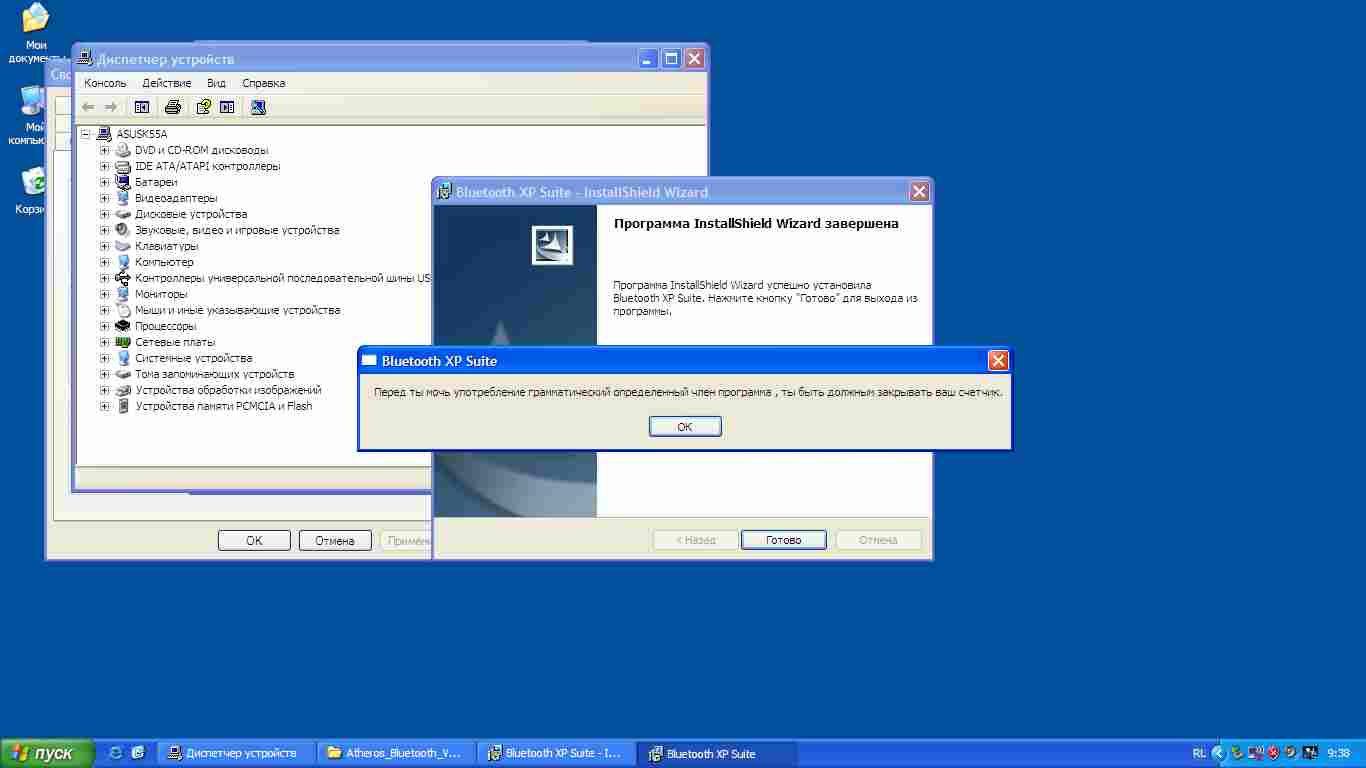Image resolution: width=1366 pixels, height=768 pixels.
Task: Expand IDE ATA/ATAPI контроллеры
Action: 105,166
